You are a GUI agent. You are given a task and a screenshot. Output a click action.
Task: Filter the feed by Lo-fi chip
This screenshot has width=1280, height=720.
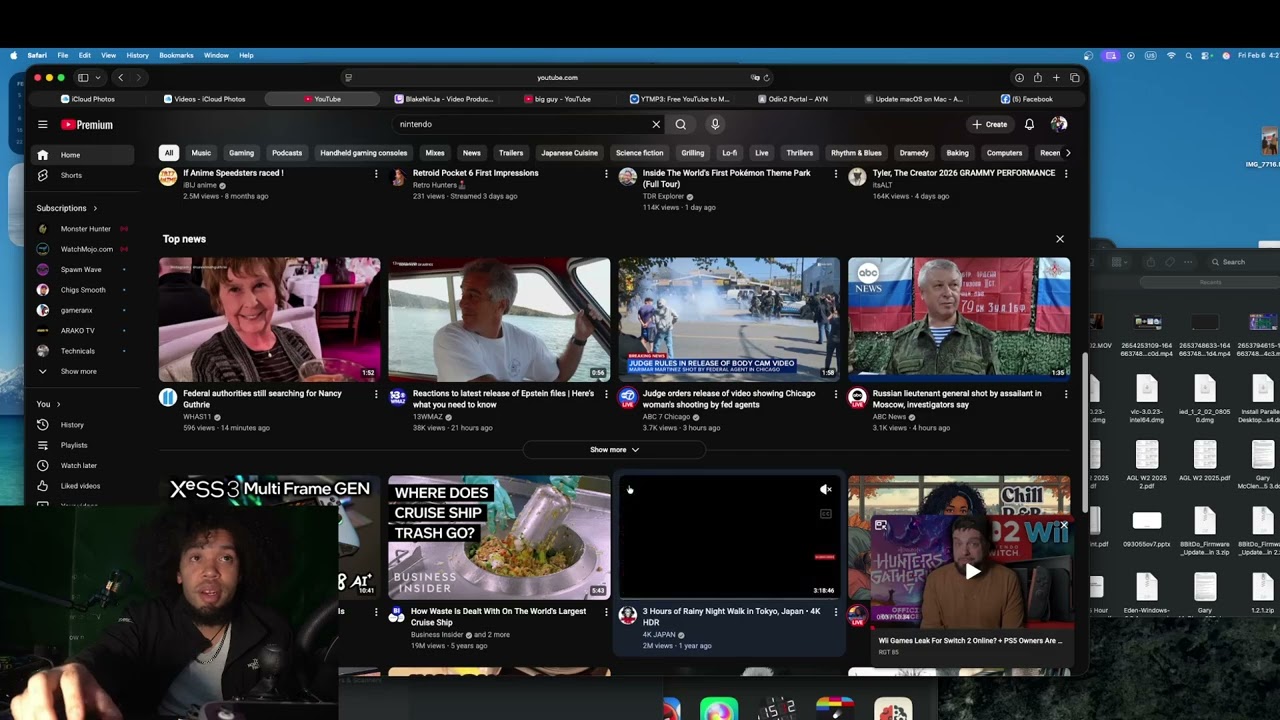tap(729, 153)
